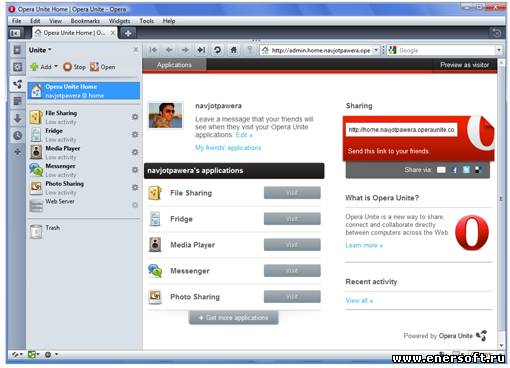510x368 pixels.
Task: Open Photo Sharing settings gear
Action: pyautogui.click(x=135, y=187)
